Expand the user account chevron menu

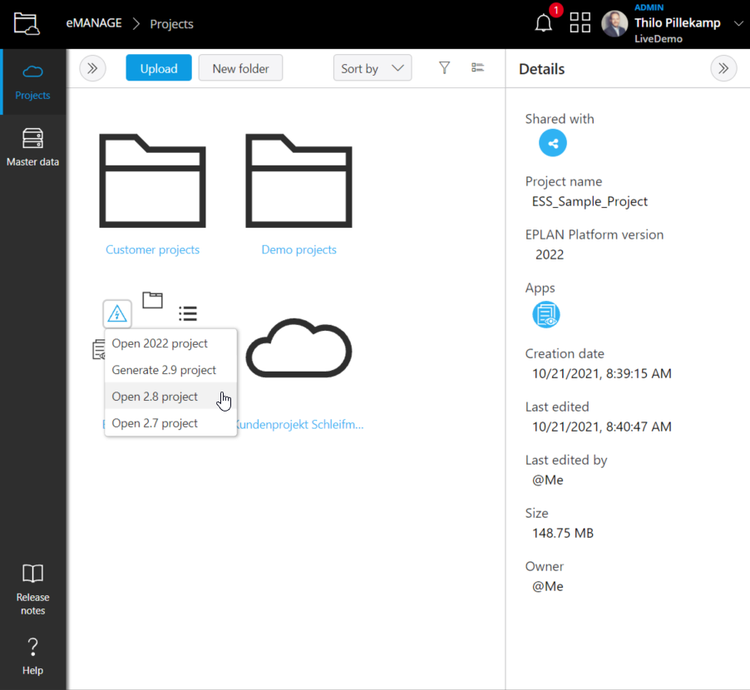tap(738, 24)
